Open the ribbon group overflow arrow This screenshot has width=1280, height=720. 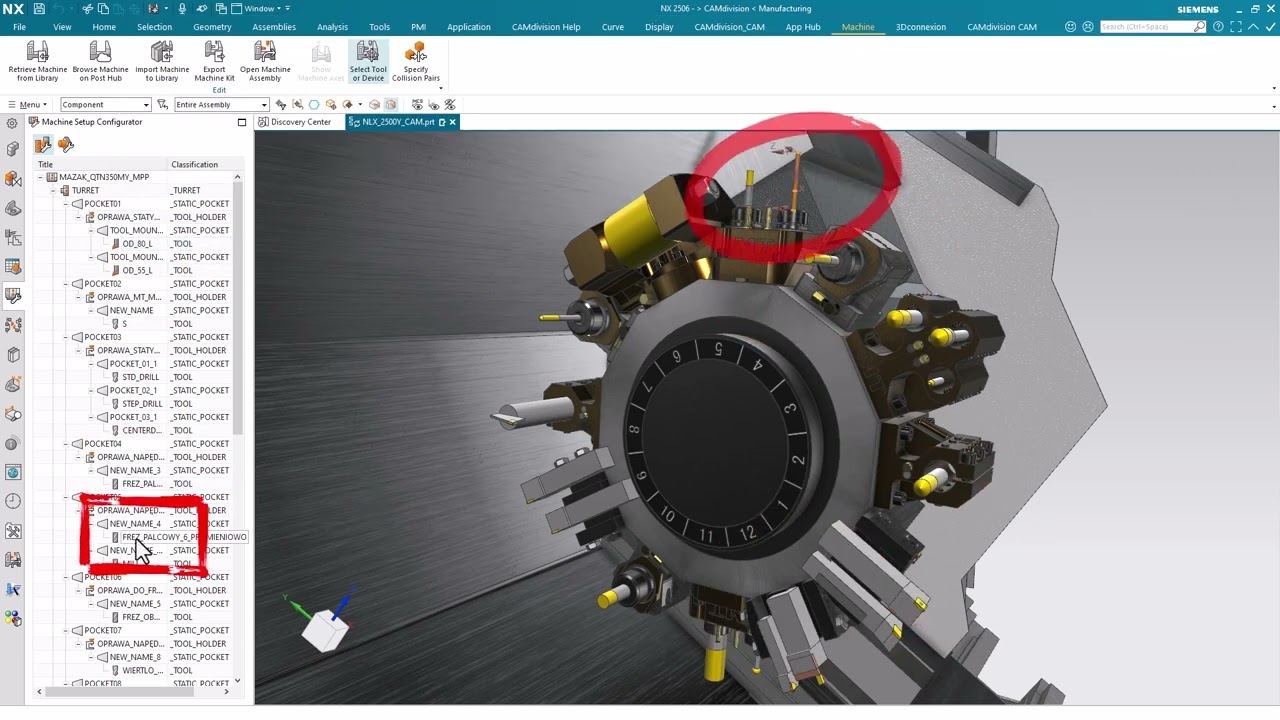point(440,88)
